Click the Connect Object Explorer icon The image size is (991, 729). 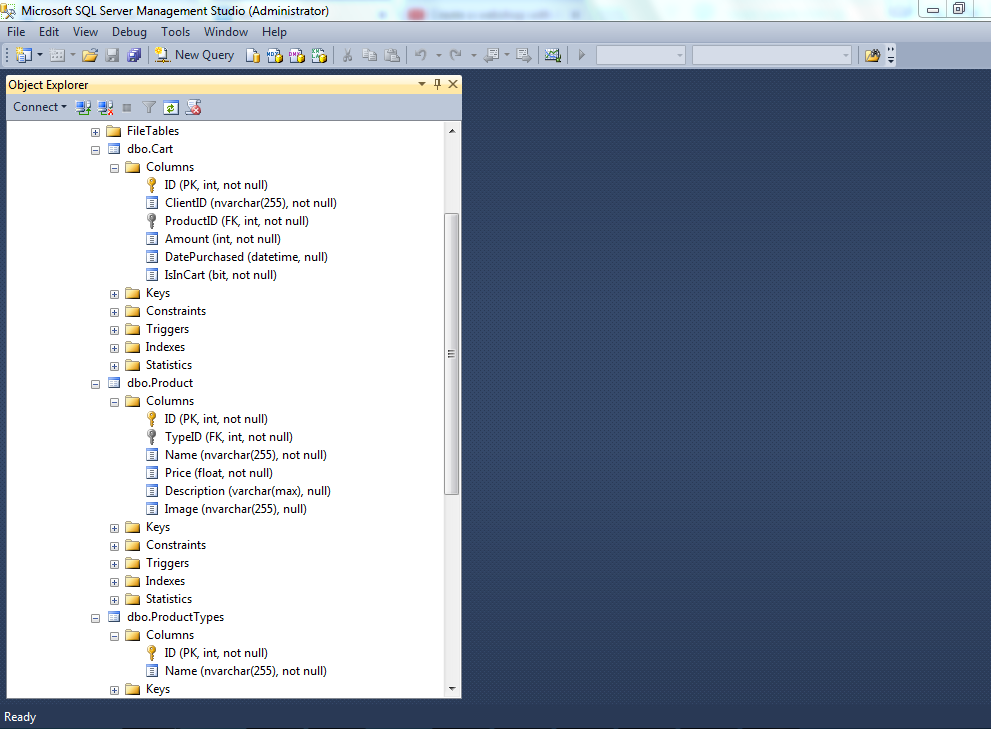pyautogui.click(x=83, y=108)
